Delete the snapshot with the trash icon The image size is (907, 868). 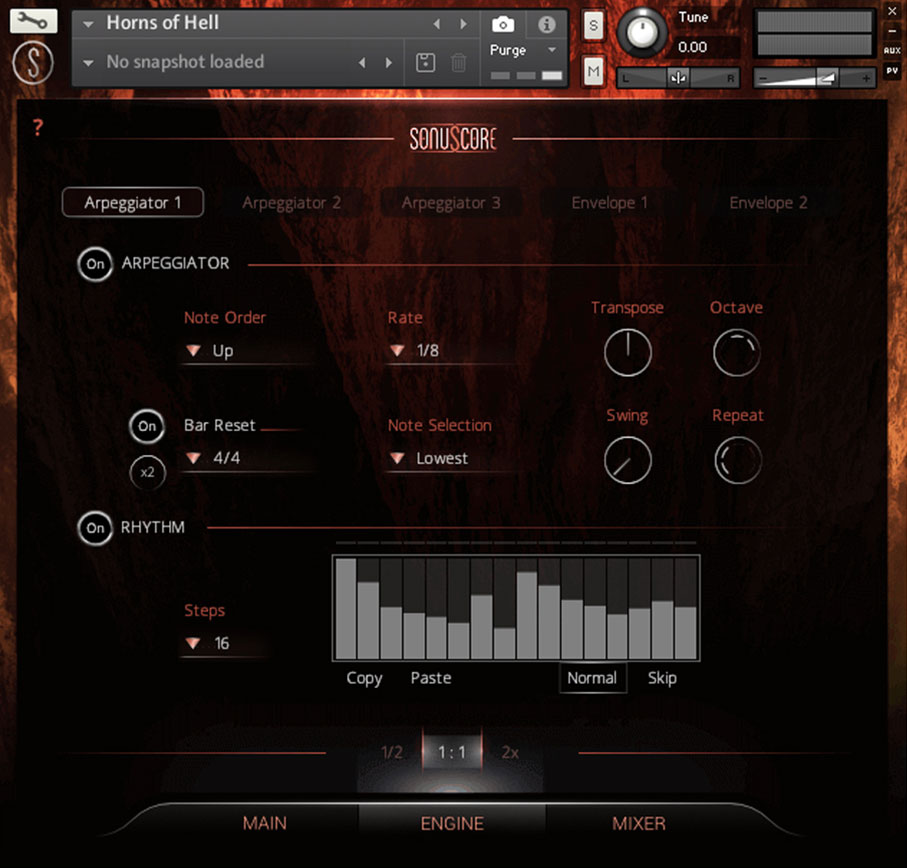pos(458,62)
